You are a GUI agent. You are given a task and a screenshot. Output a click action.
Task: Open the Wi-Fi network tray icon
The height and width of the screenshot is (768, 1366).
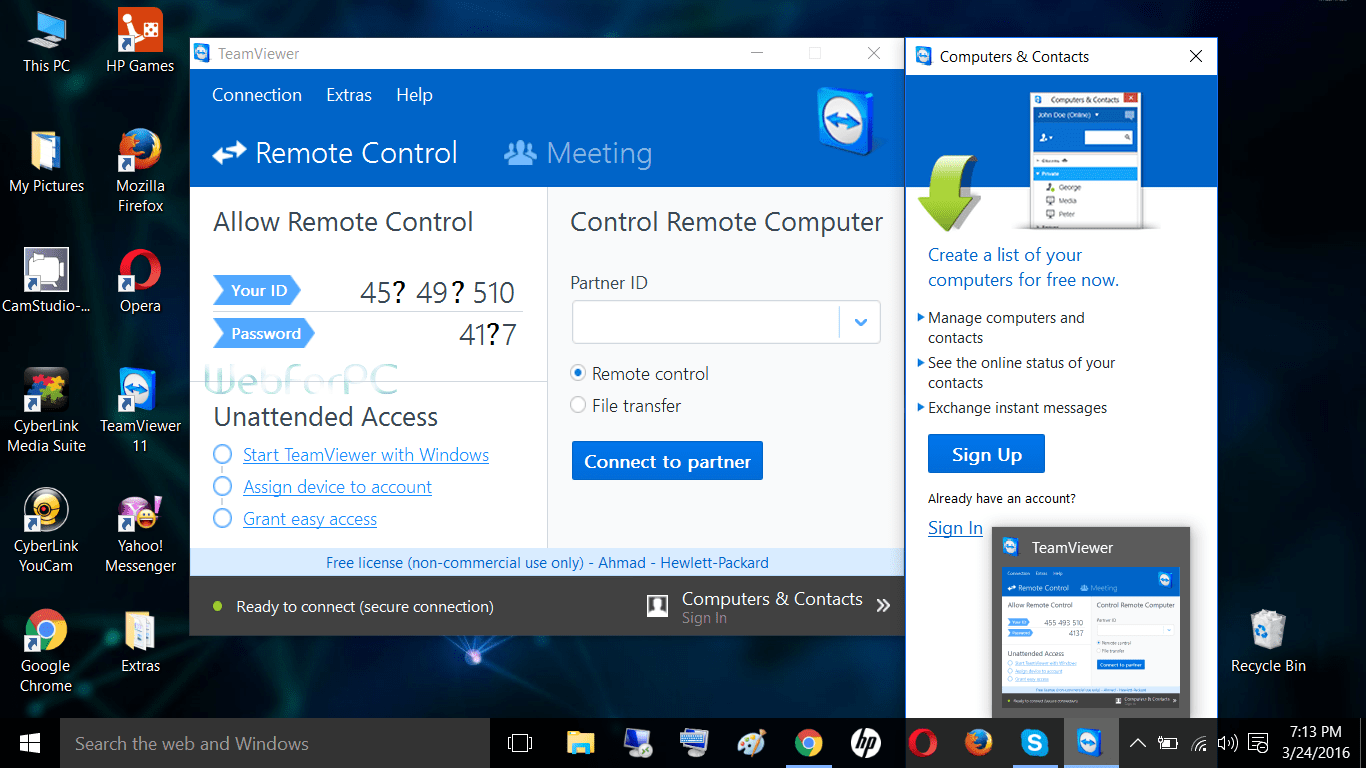pyautogui.click(x=1199, y=743)
